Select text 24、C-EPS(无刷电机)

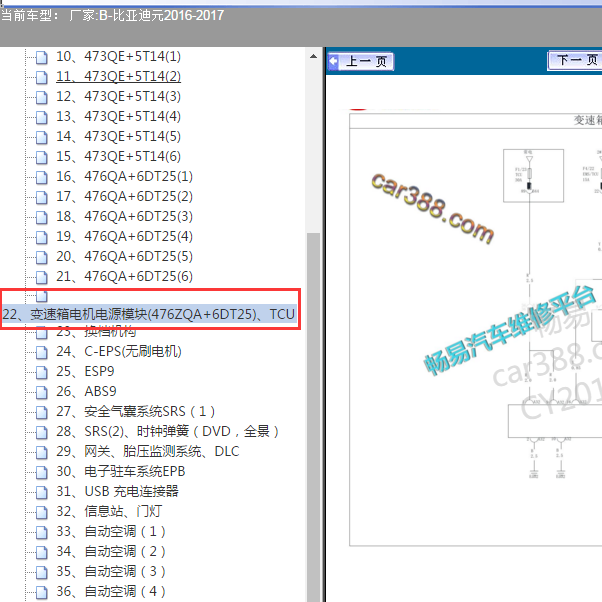119,351
